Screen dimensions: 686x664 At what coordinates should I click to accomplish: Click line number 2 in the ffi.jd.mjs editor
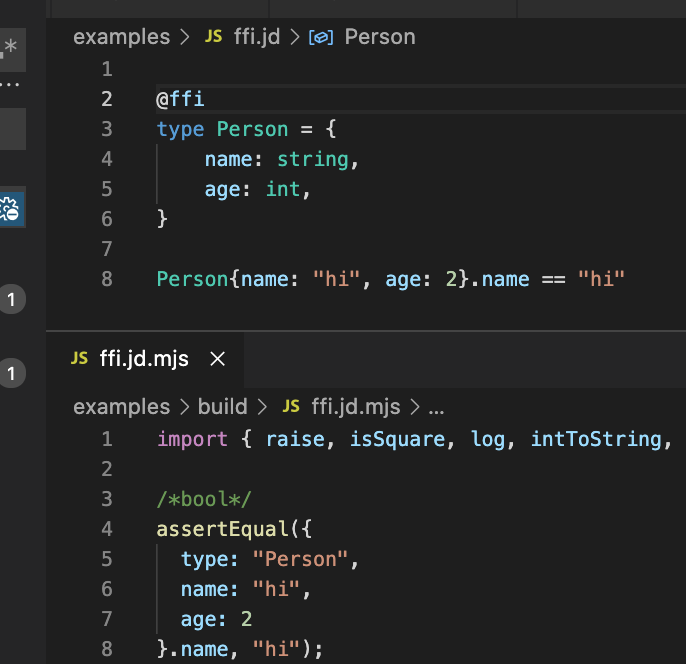pyautogui.click(x=107, y=469)
